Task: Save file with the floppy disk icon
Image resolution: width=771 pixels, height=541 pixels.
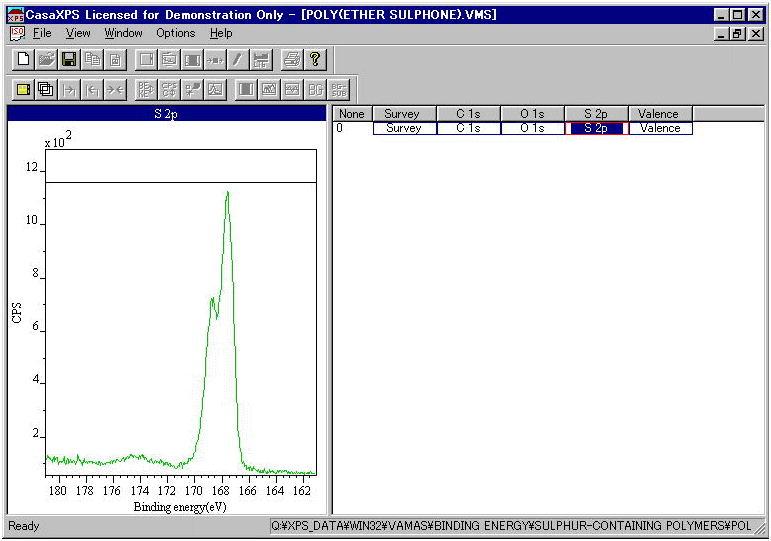Action: click(69, 60)
